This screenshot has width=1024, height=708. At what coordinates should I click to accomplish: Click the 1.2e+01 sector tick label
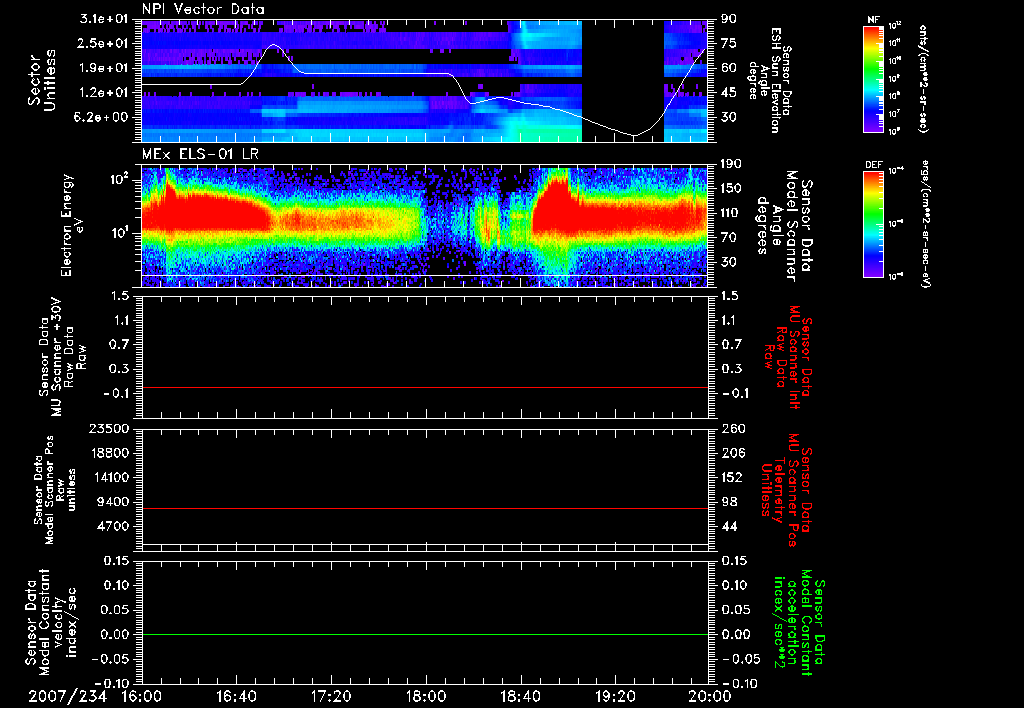(x=104, y=93)
